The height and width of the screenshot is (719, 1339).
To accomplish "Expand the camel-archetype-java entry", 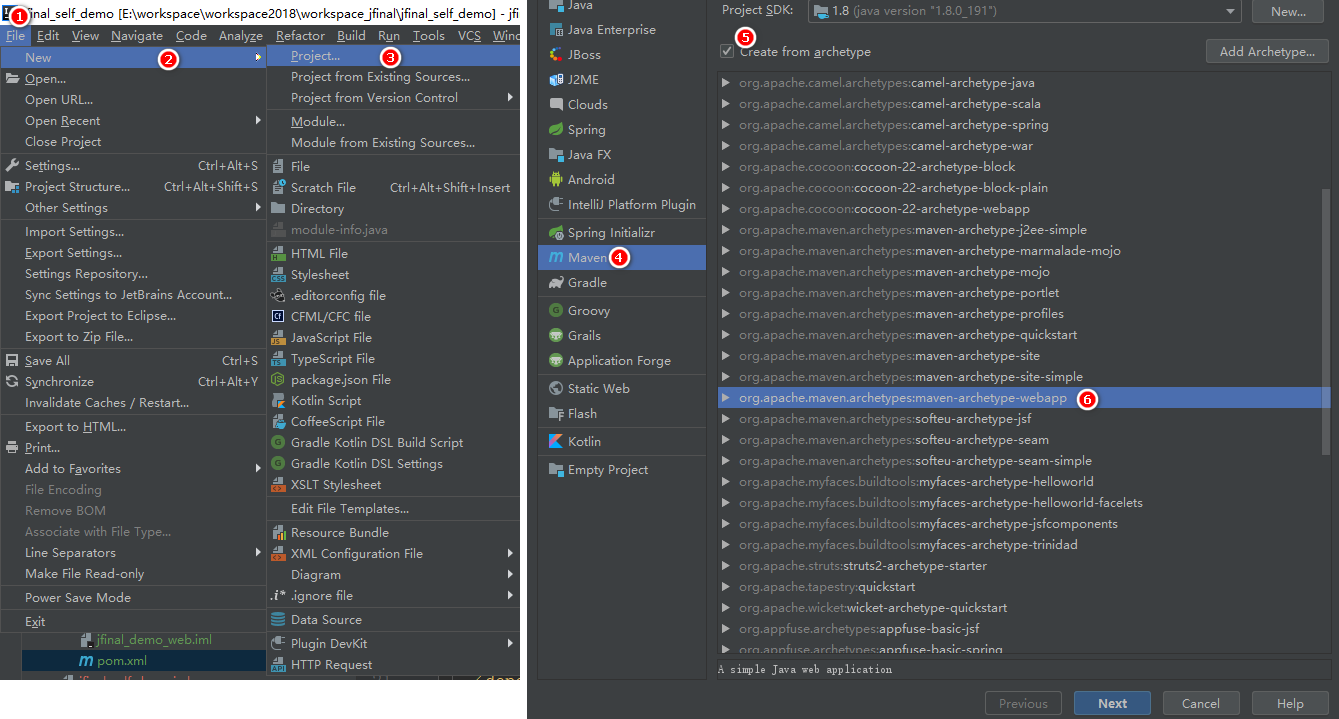I will click(x=726, y=83).
